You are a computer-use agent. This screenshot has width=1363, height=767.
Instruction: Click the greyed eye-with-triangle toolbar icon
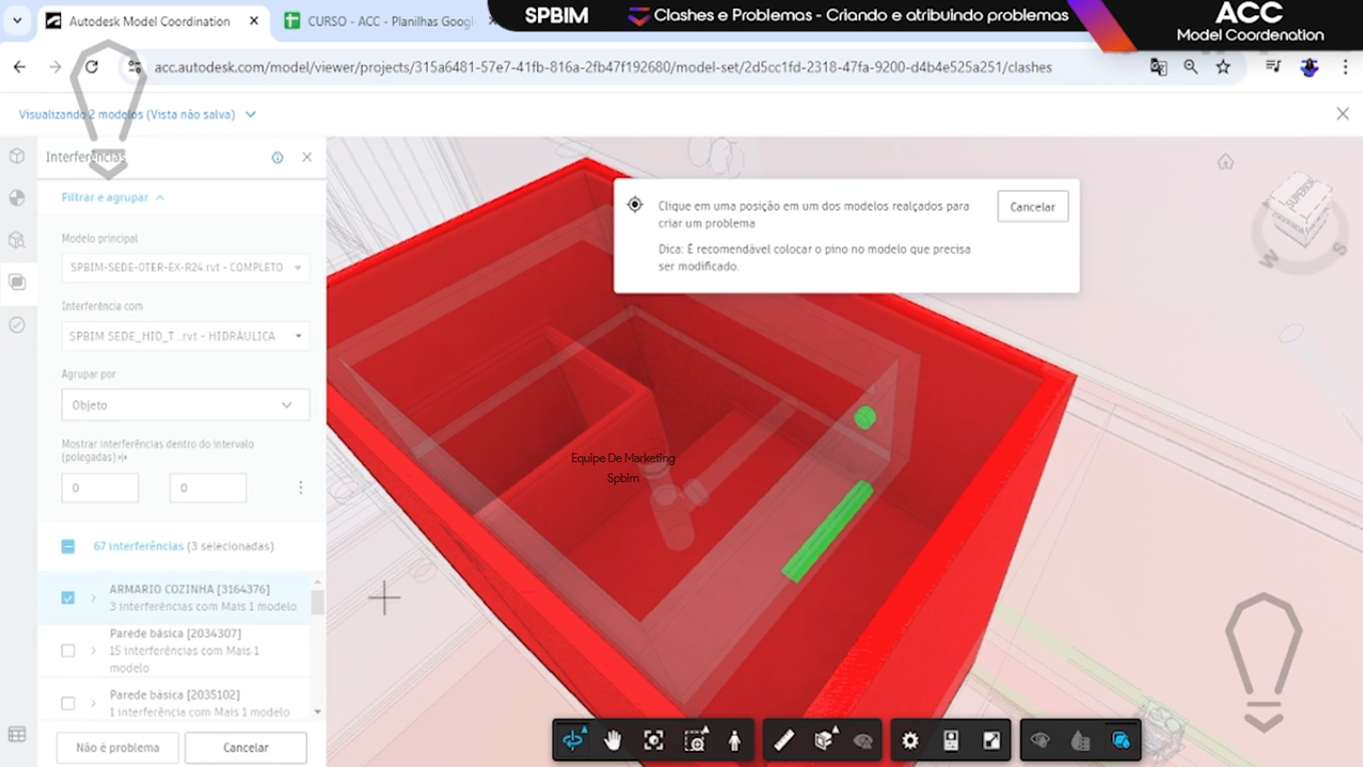pos(863,740)
